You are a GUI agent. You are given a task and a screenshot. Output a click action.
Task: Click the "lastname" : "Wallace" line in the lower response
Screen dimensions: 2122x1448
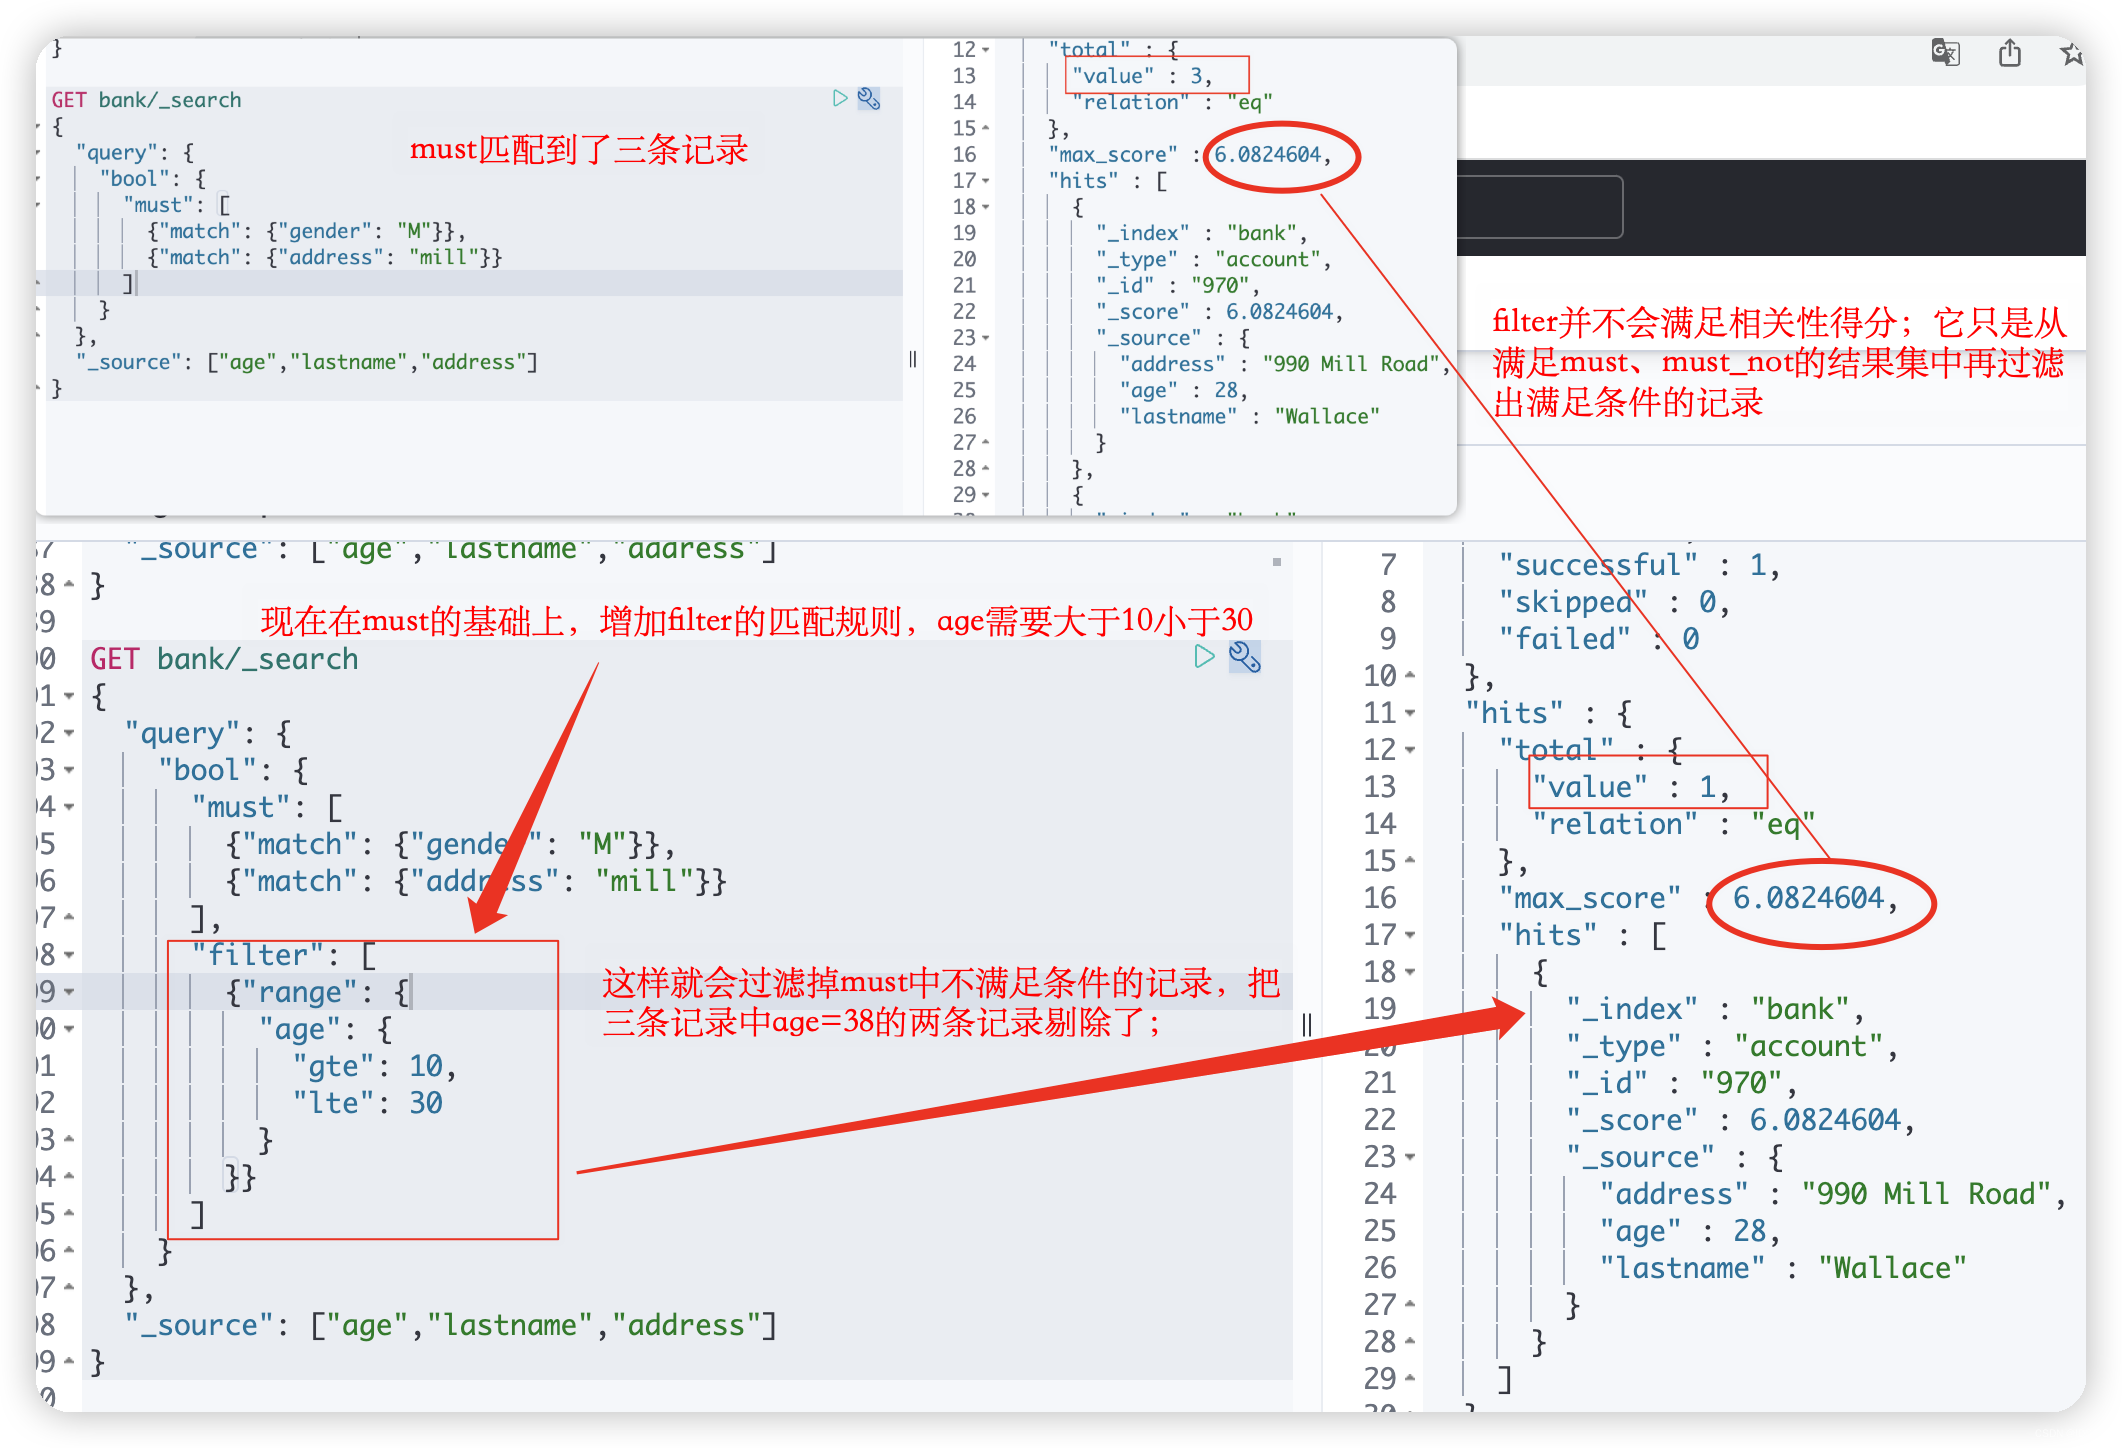click(x=1783, y=1268)
